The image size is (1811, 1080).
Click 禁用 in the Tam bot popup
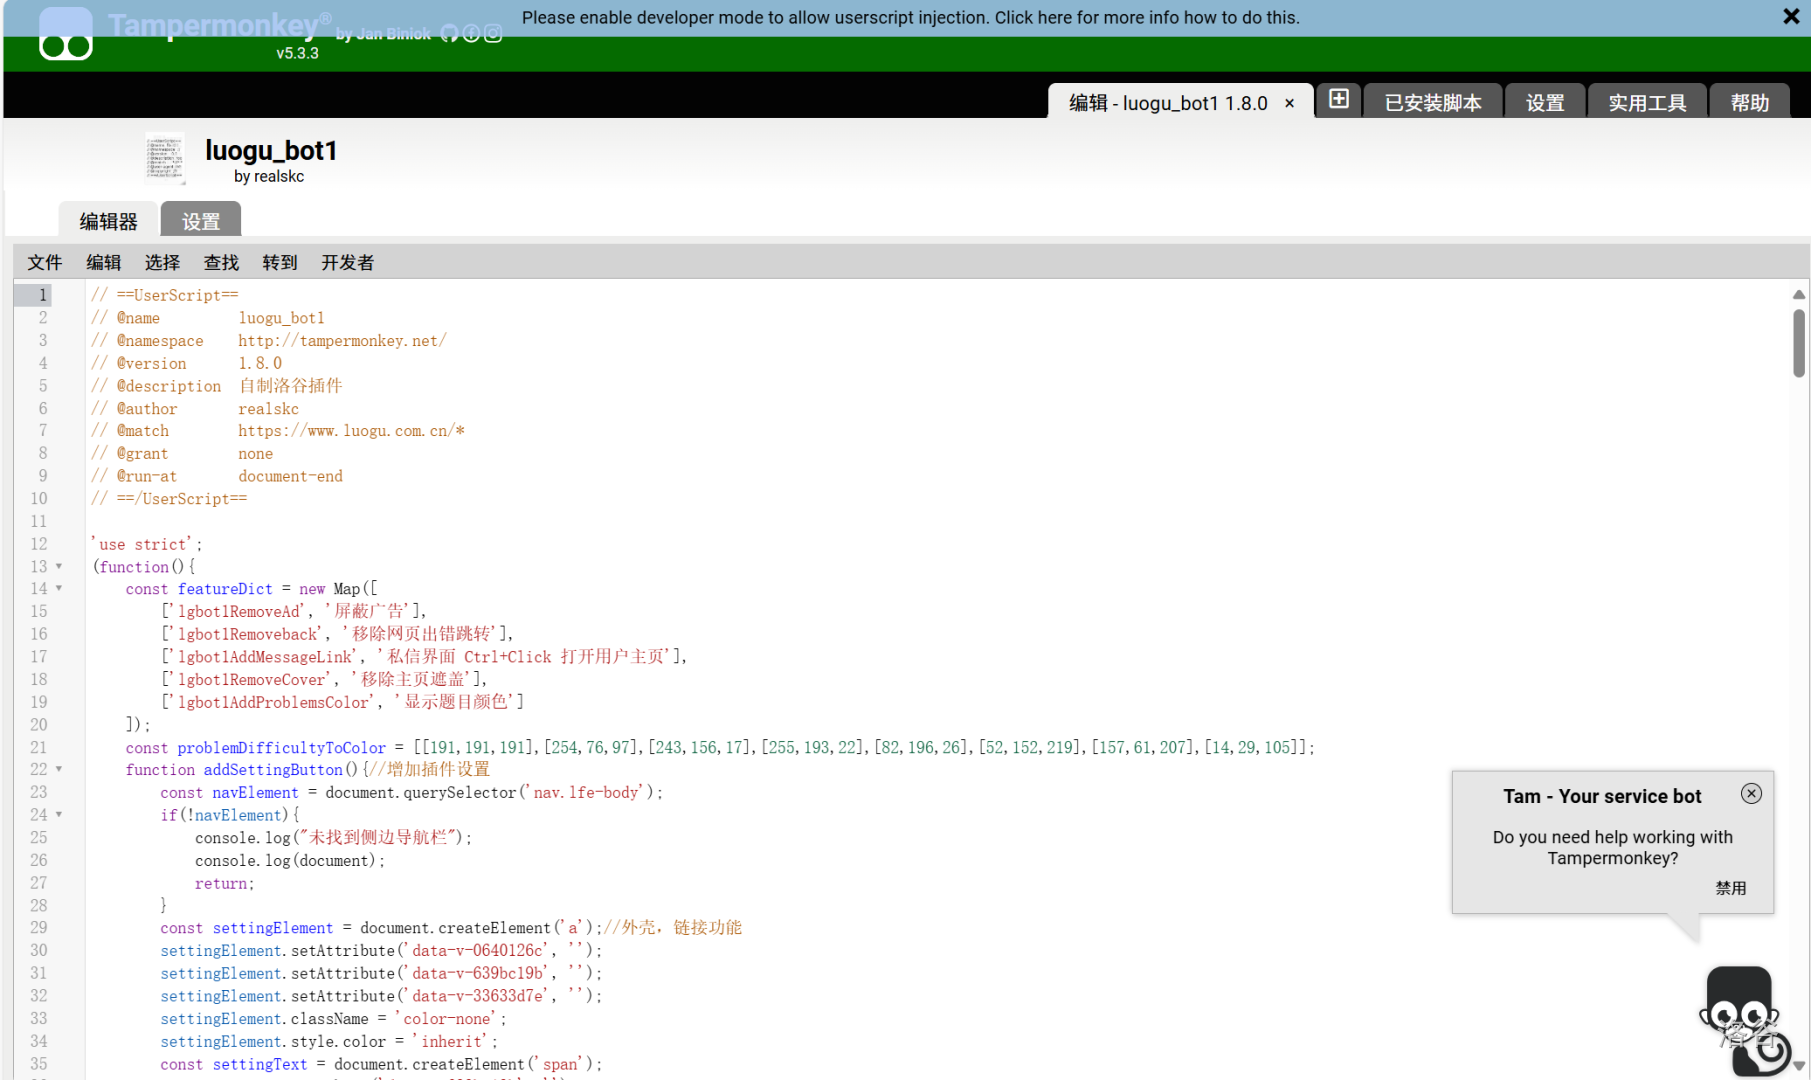pyautogui.click(x=1731, y=888)
